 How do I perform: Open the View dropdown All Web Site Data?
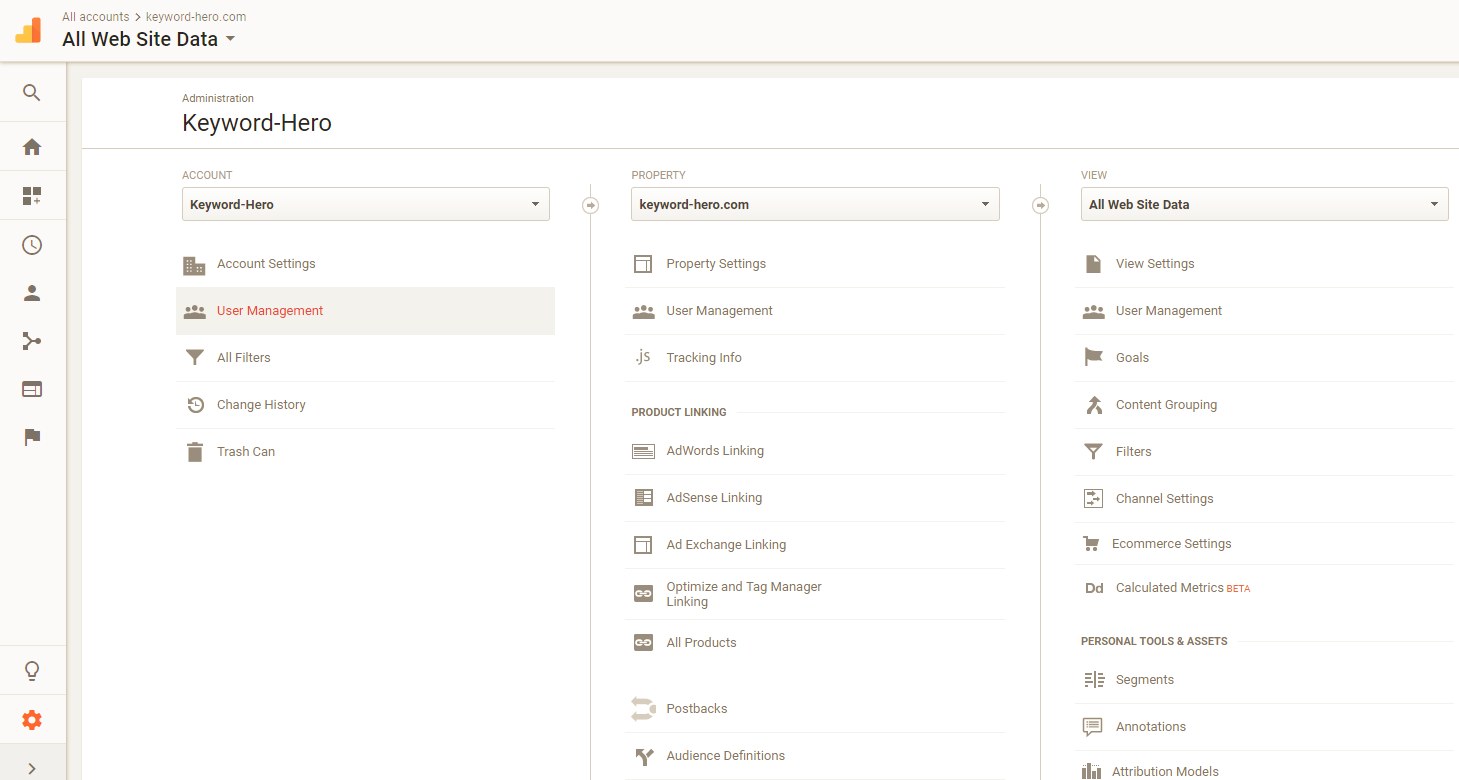pos(1265,204)
